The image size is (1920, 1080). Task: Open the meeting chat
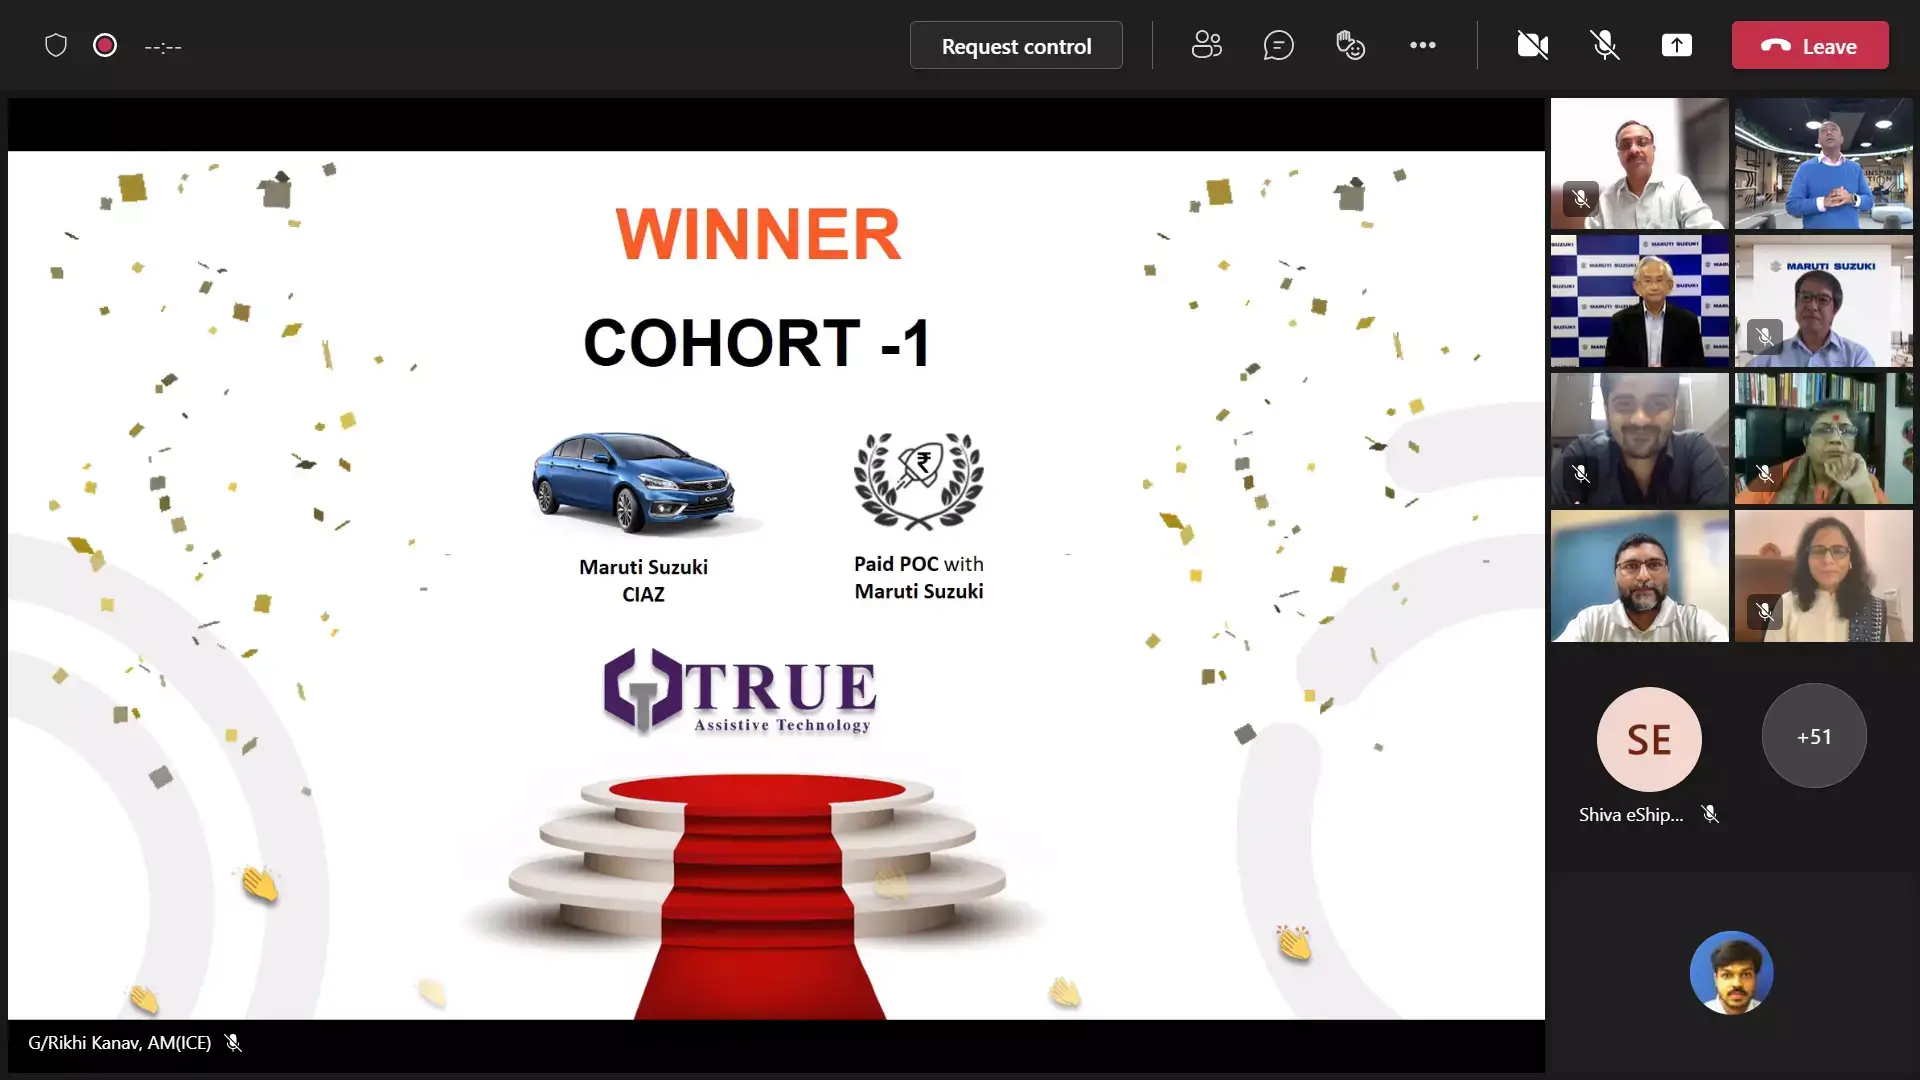1278,45
